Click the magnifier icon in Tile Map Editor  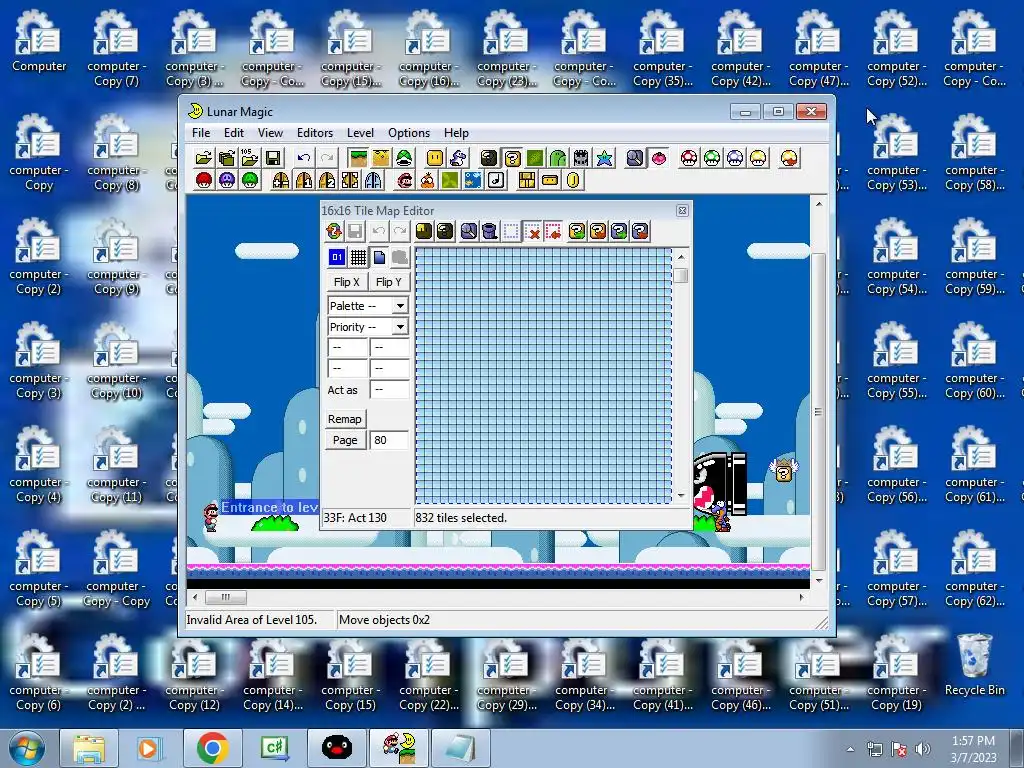468,231
